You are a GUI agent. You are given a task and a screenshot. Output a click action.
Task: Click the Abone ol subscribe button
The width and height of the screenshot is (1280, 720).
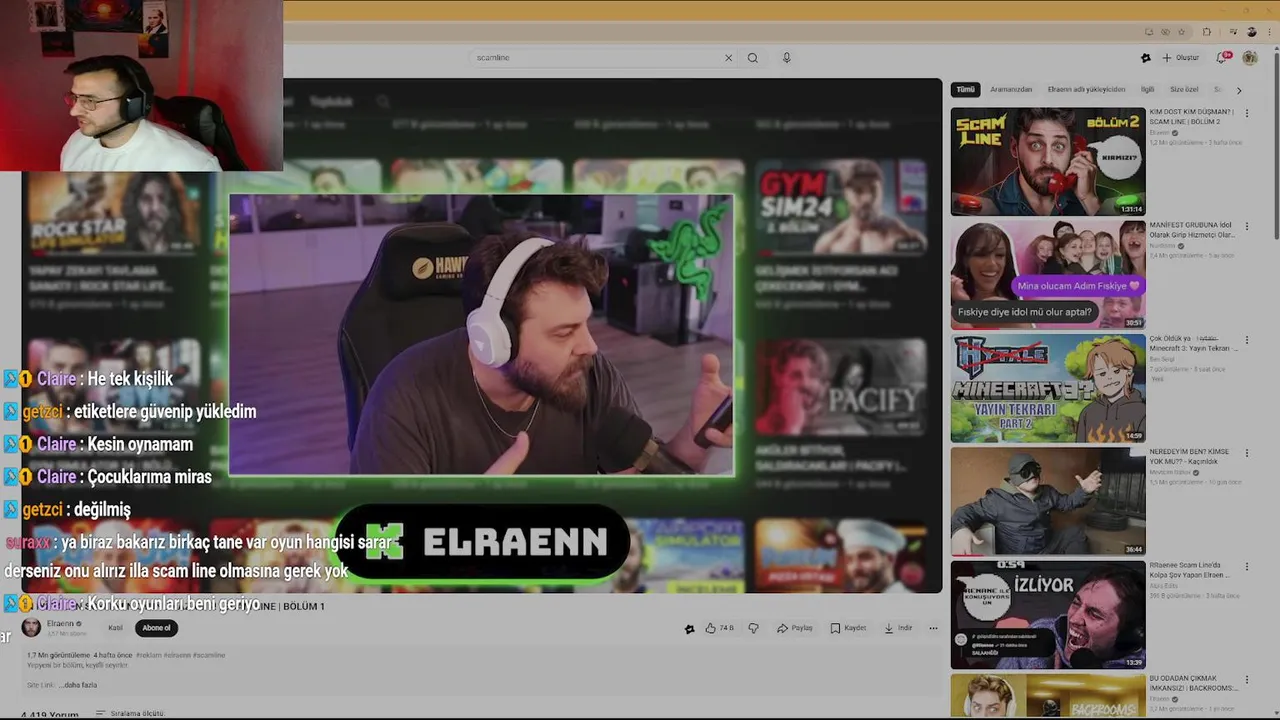(x=156, y=628)
